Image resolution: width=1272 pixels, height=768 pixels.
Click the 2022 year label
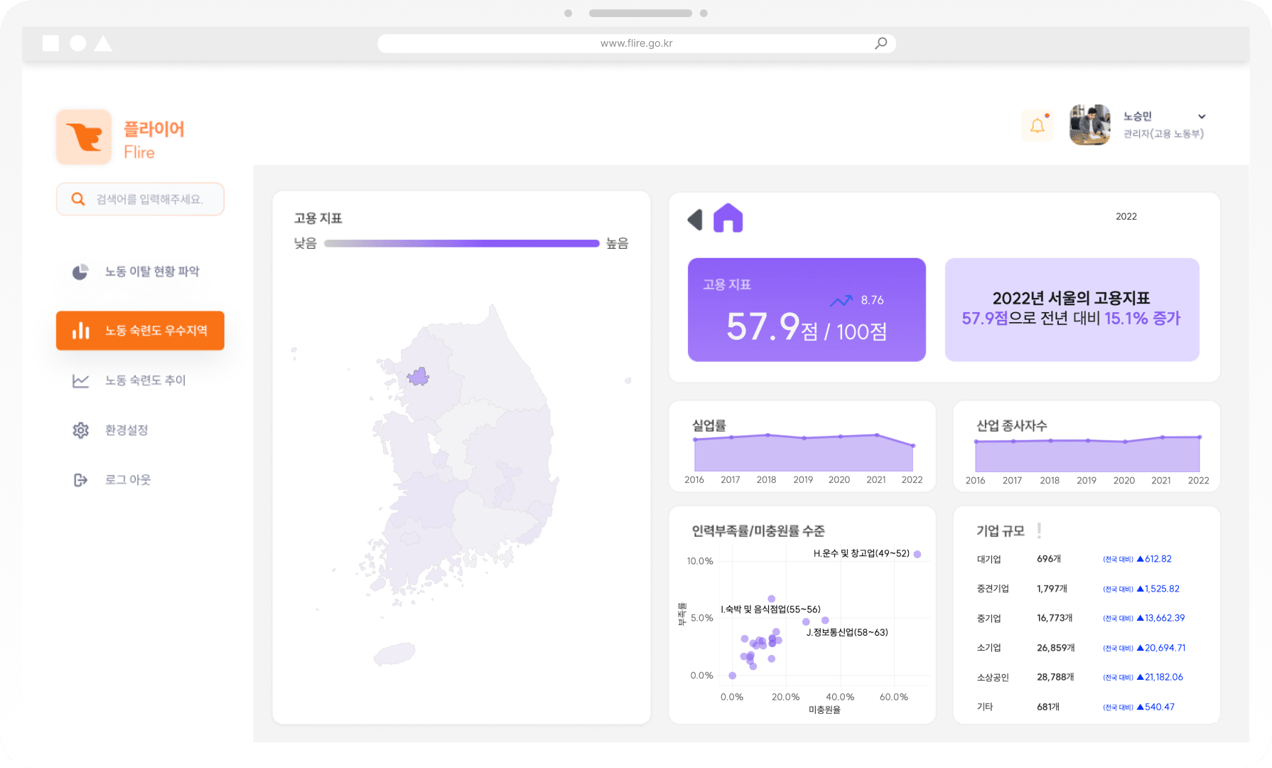point(1126,216)
